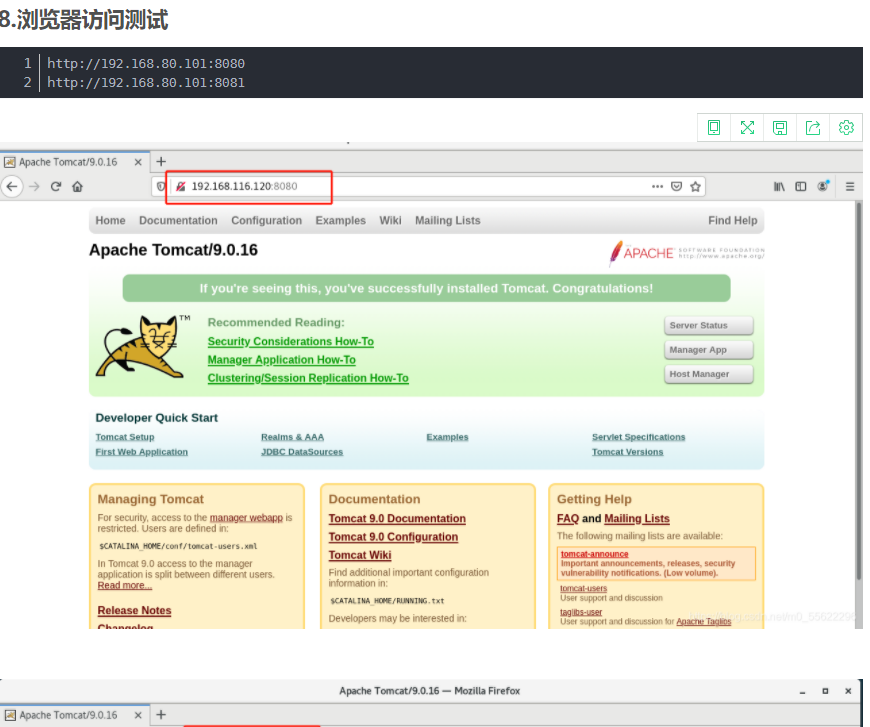Click the tracking protection shield icon

click(161, 186)
